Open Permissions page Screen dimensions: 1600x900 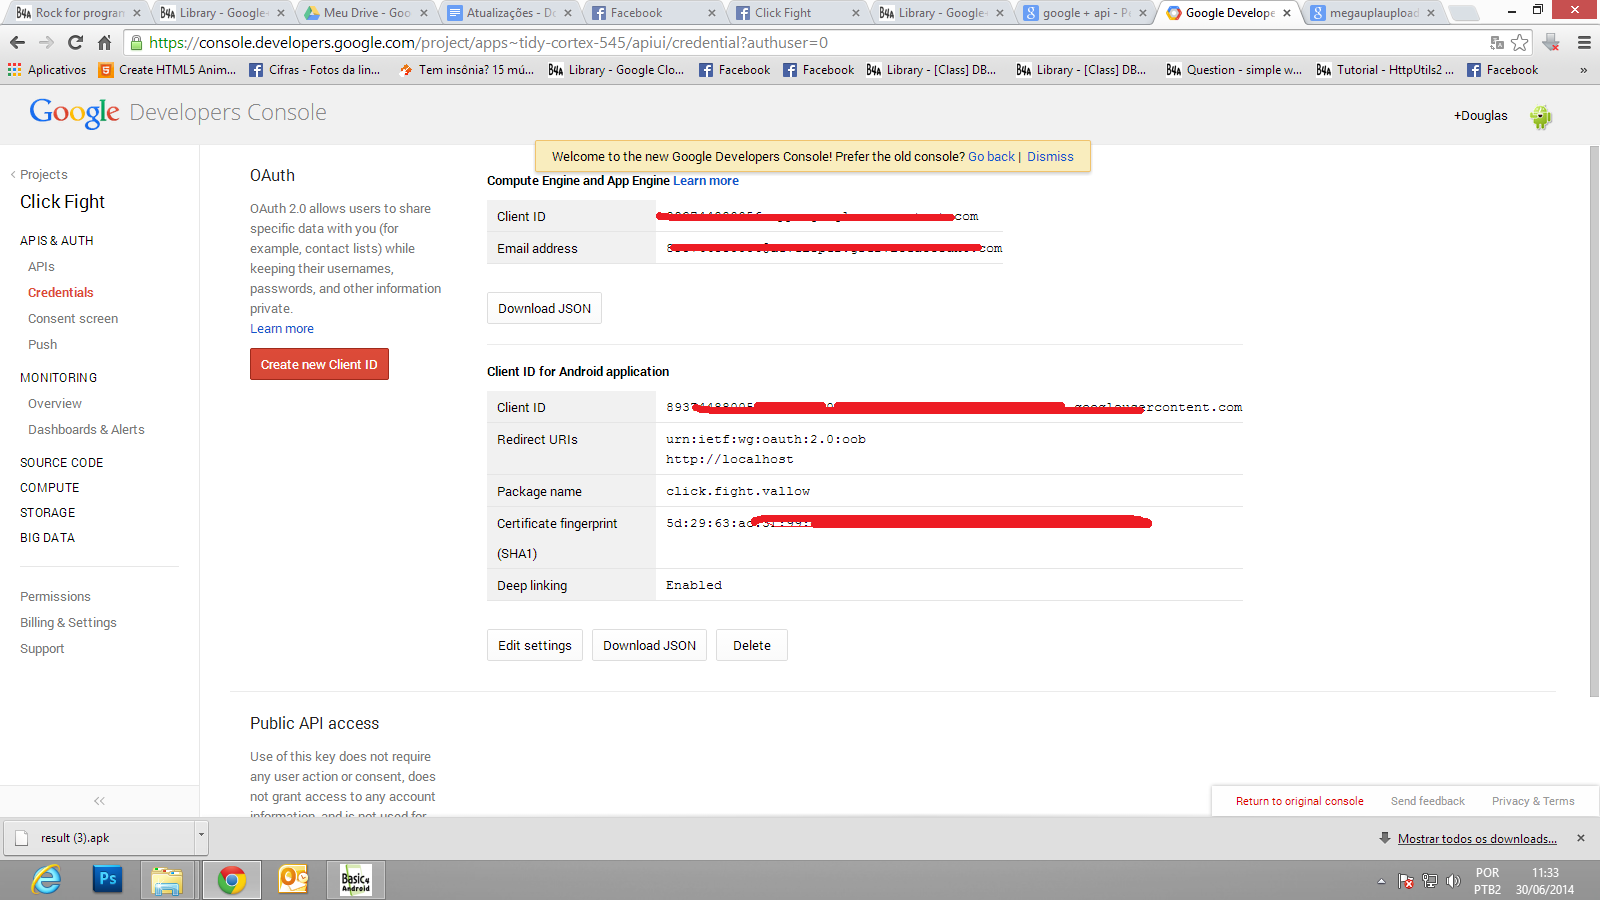[55, 597]
